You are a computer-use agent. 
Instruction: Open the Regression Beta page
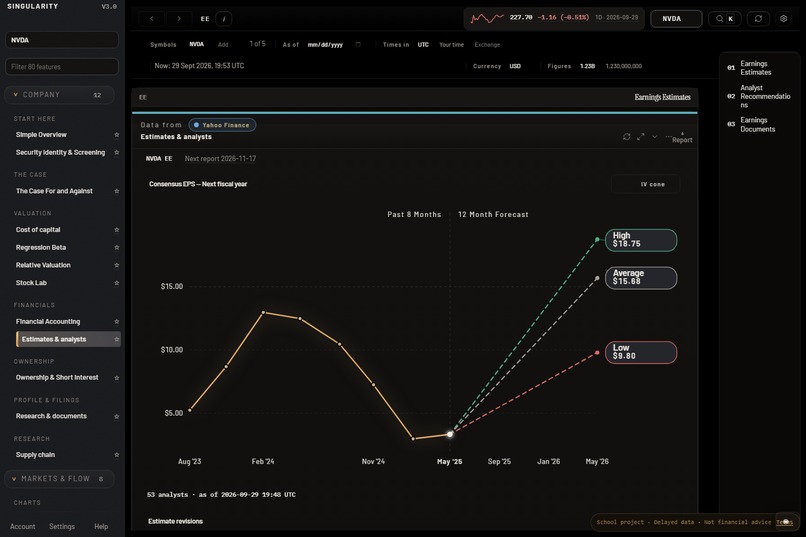(41, 248)
